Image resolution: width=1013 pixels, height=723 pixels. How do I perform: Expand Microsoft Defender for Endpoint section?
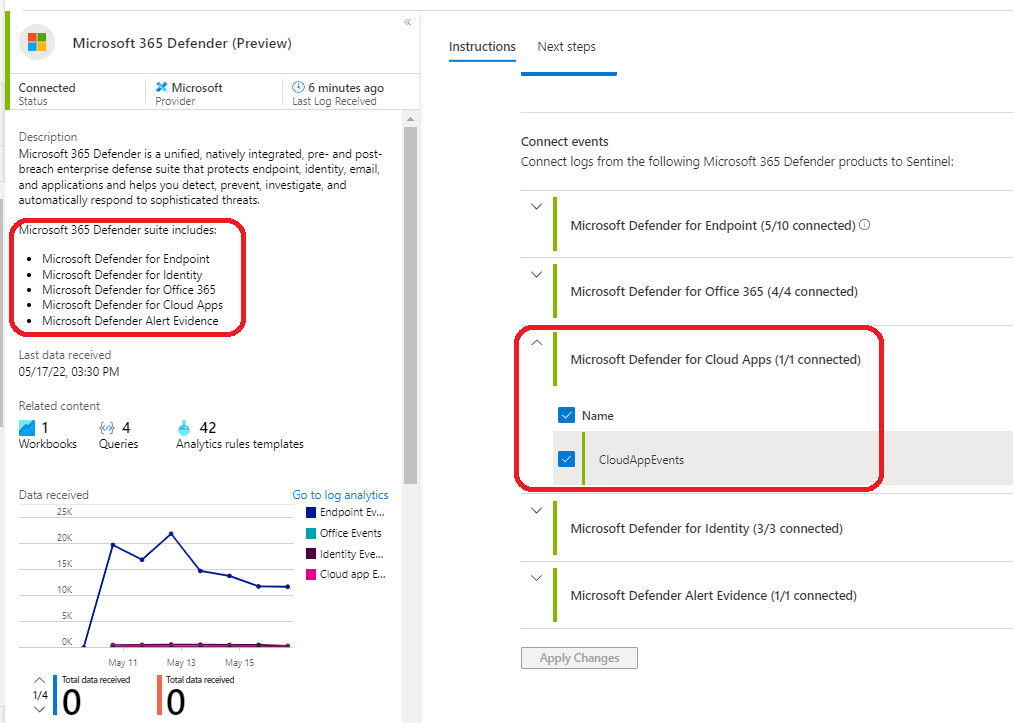[x=536, y=207]
